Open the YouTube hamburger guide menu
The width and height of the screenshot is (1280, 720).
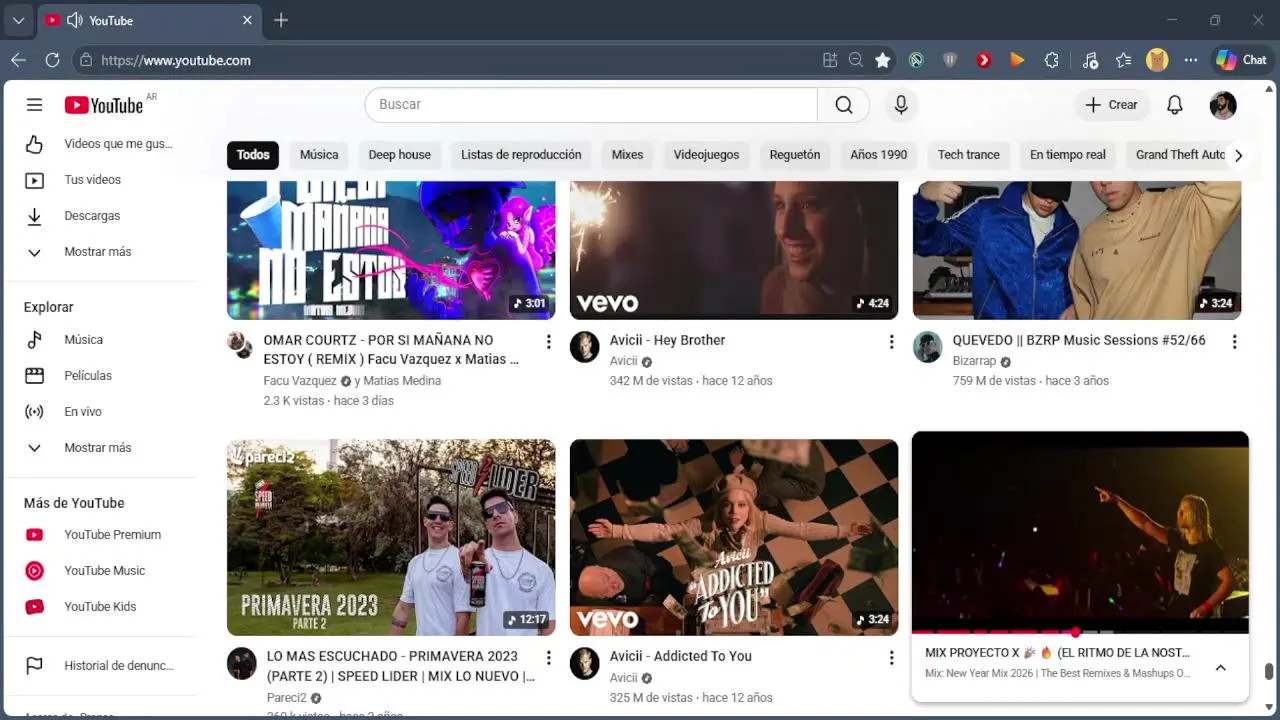tap(34, 105)
